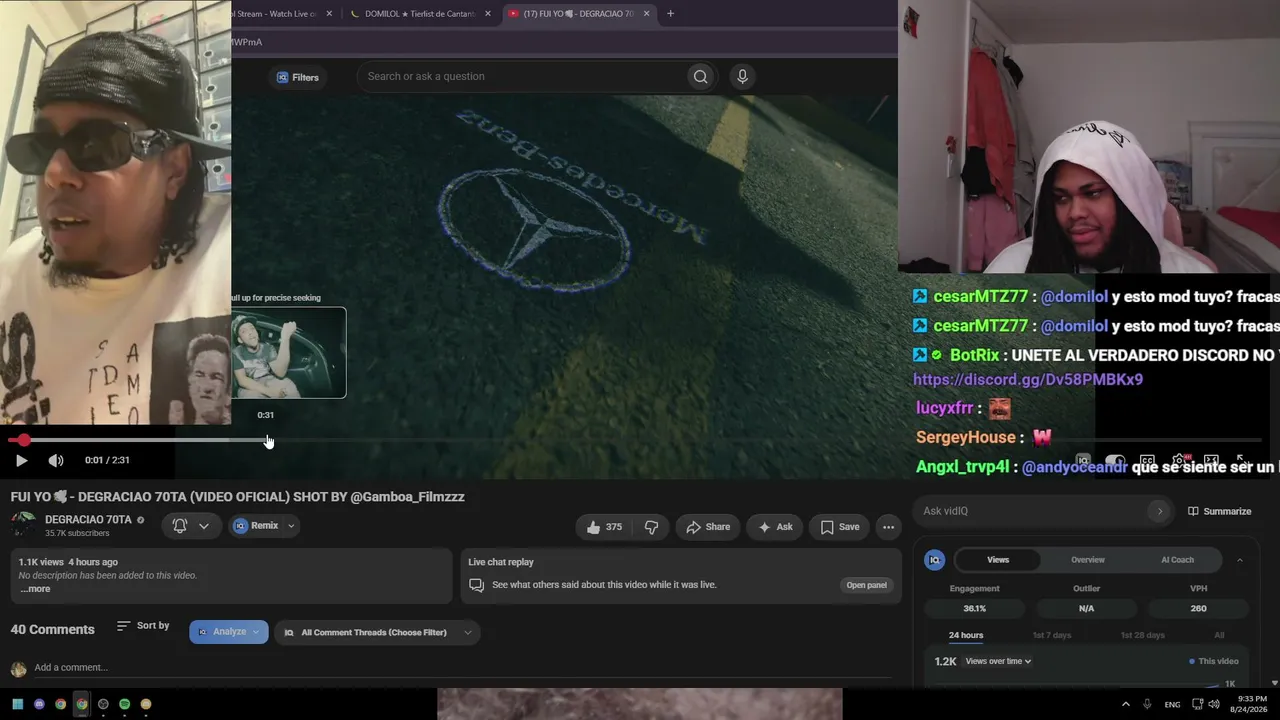This screenshot has height=720, width=1280.
Task: Open the ENG language indicator
Action: (1172, 704)
